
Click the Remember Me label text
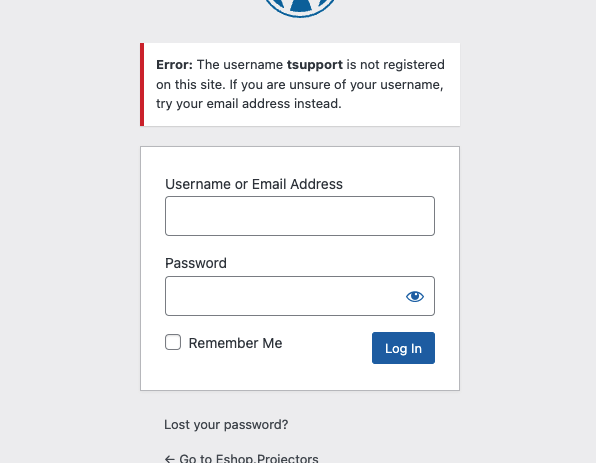(235, 343)
